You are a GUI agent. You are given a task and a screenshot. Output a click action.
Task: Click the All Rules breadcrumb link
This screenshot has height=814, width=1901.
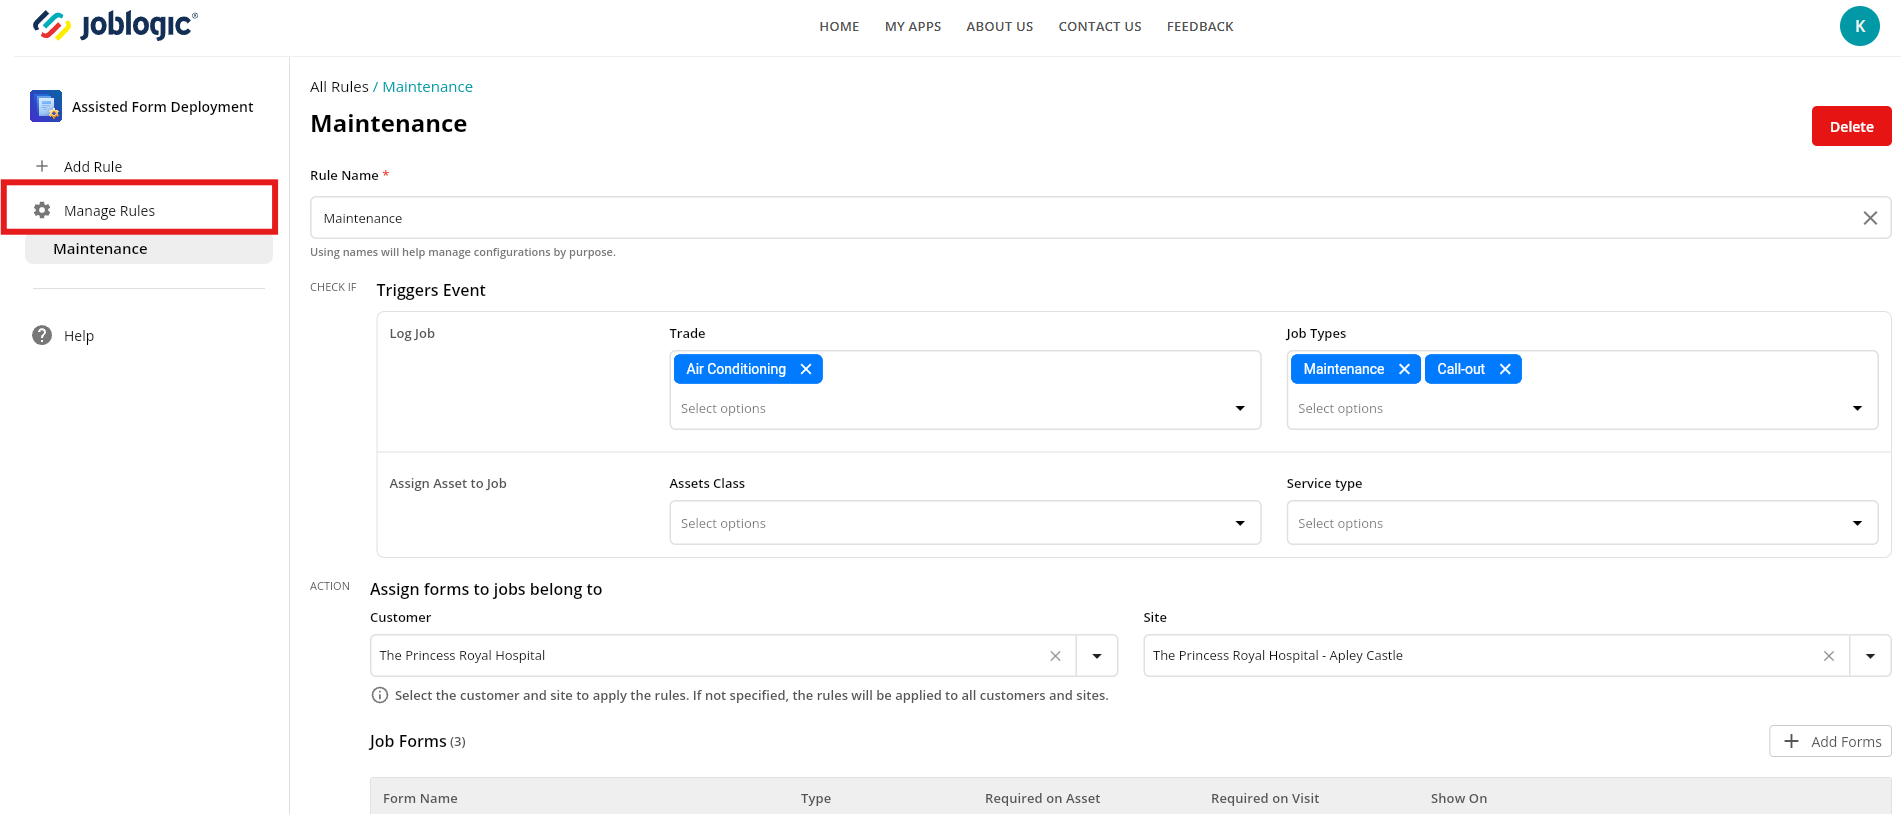(x=339, y=87)
